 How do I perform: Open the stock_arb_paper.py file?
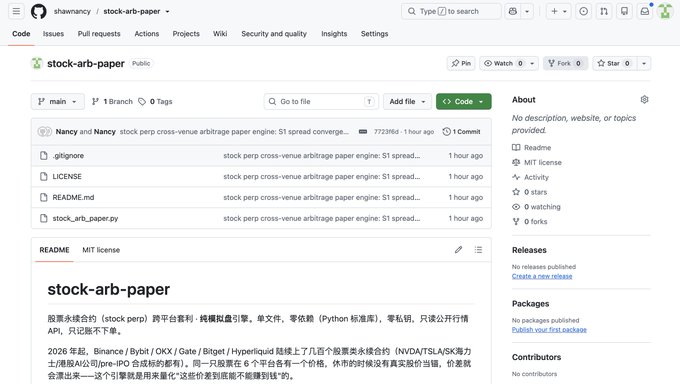[x=85, y=218]
